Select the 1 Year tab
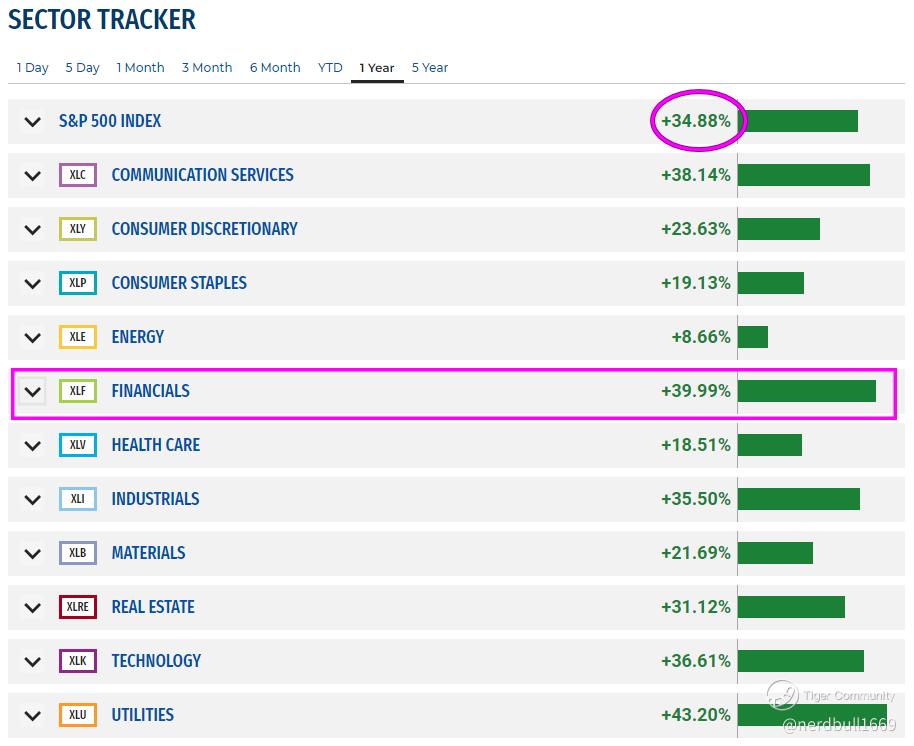The width and height of the screenshot is (914, 746). pos(377,68)
